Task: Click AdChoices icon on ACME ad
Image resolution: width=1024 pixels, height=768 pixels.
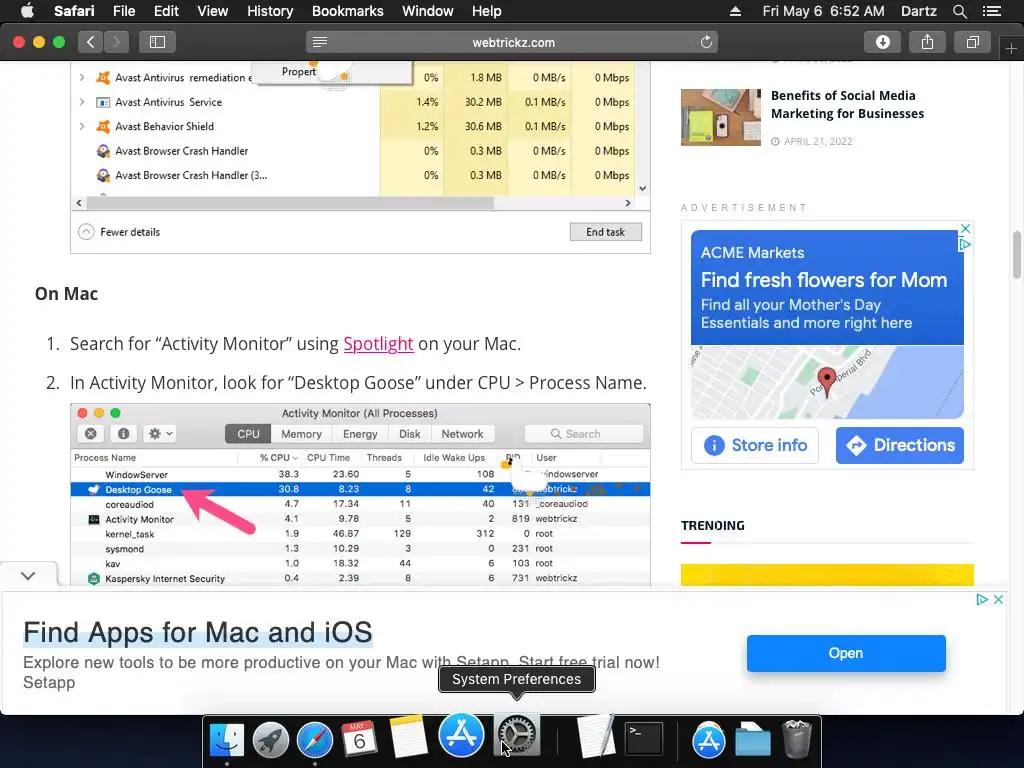Action: 965,244
